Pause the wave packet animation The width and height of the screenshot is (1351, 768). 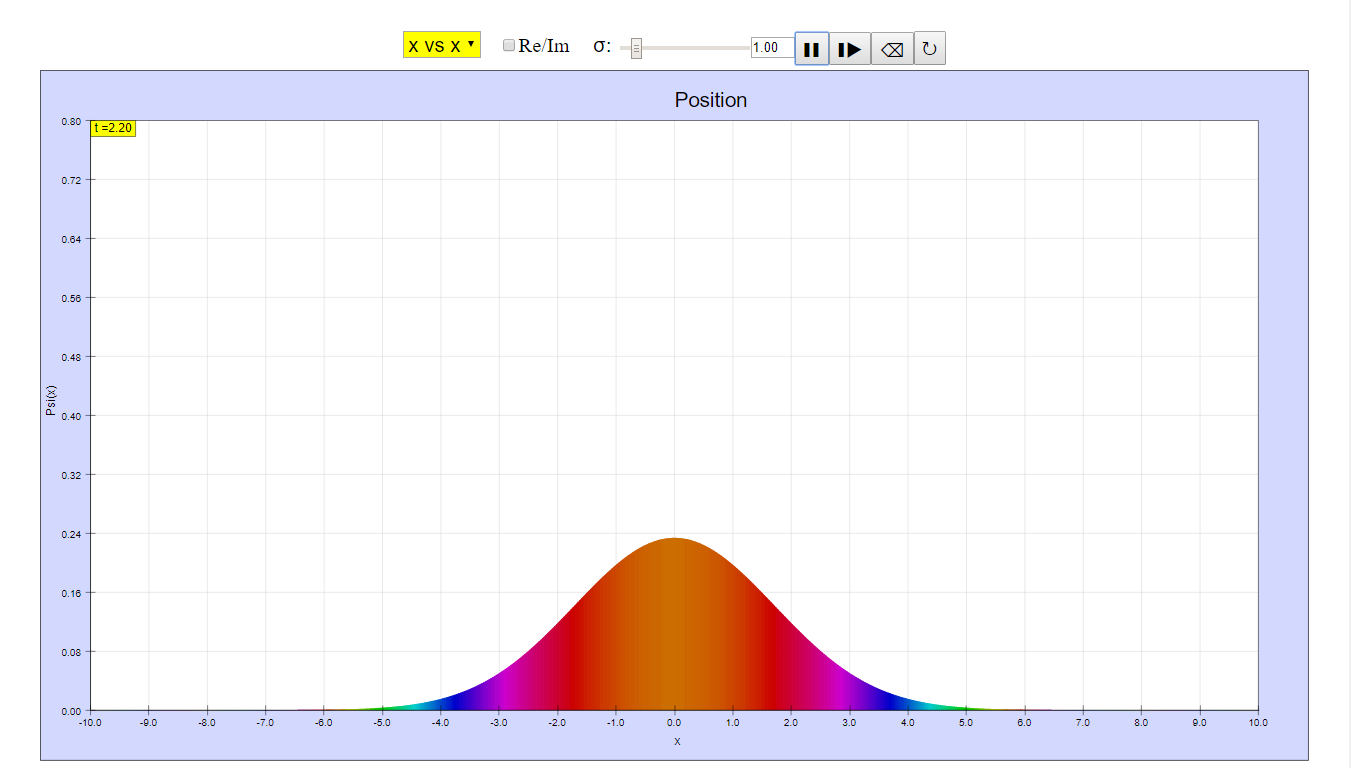tap(811, 49)
